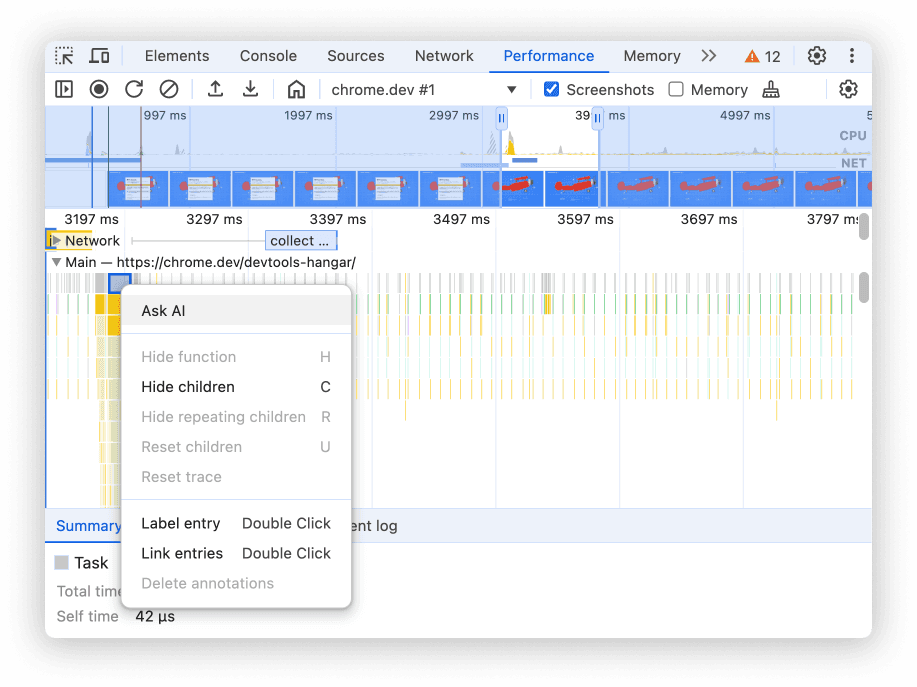The width and height of the screenshot is (917, 687).
Task: Open the chrome.dev #1 profile dropdown
Action: pyautogui.click(x=420, y=89)
